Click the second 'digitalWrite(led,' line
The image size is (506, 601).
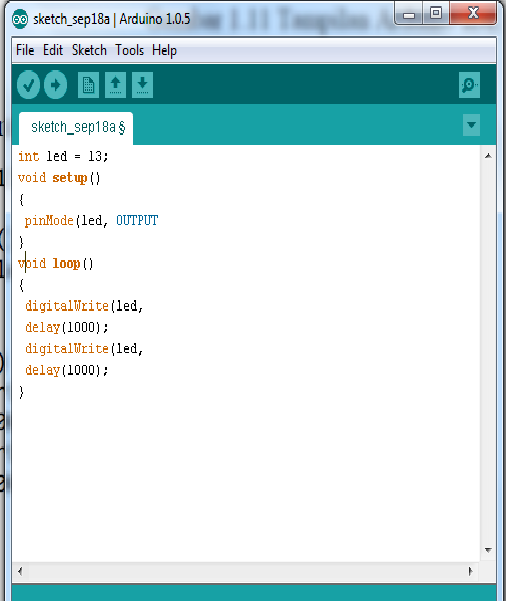tap(84, 349)
